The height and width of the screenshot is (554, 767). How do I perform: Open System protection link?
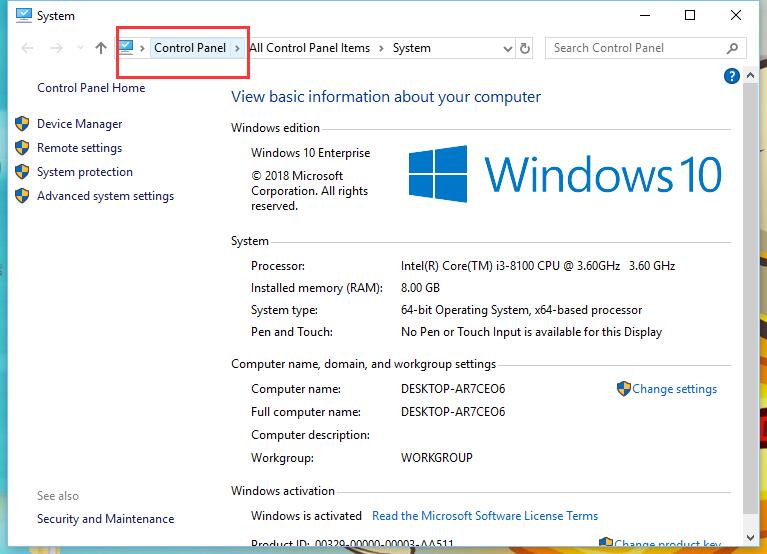coord(85,172)
